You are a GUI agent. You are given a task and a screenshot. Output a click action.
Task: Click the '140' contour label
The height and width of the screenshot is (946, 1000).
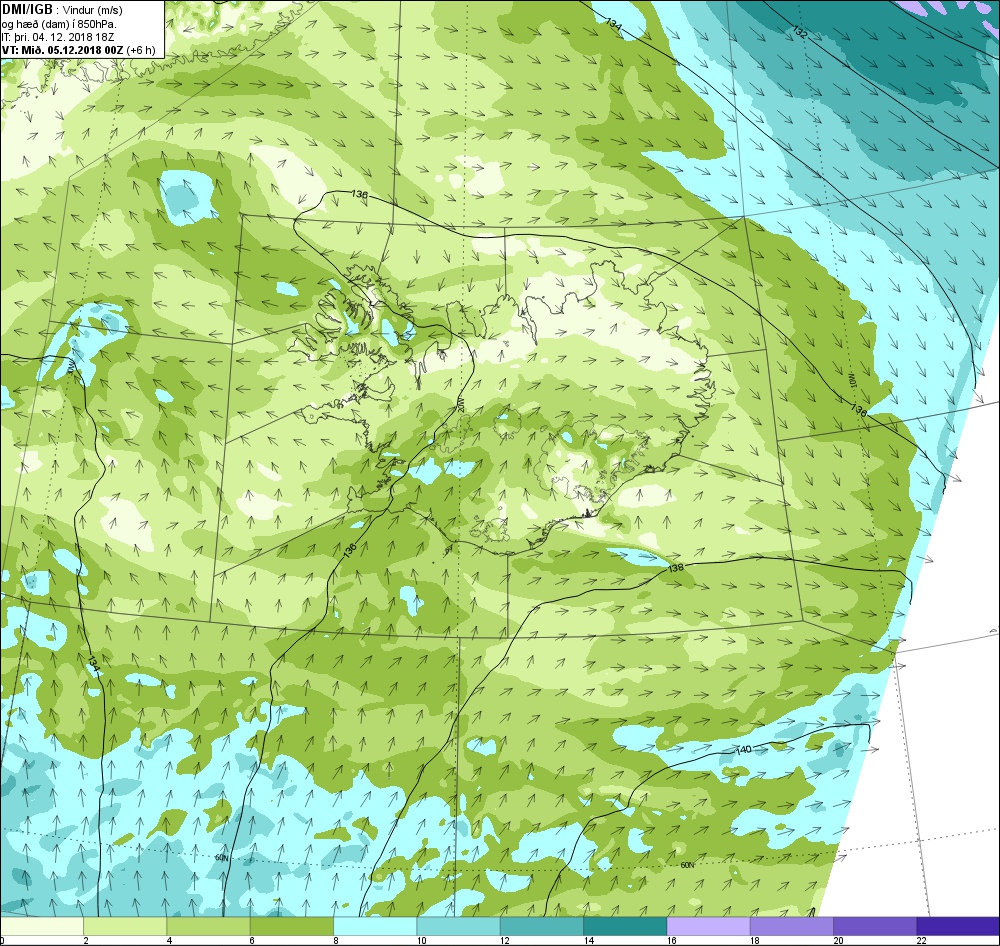tap(744, 750)
